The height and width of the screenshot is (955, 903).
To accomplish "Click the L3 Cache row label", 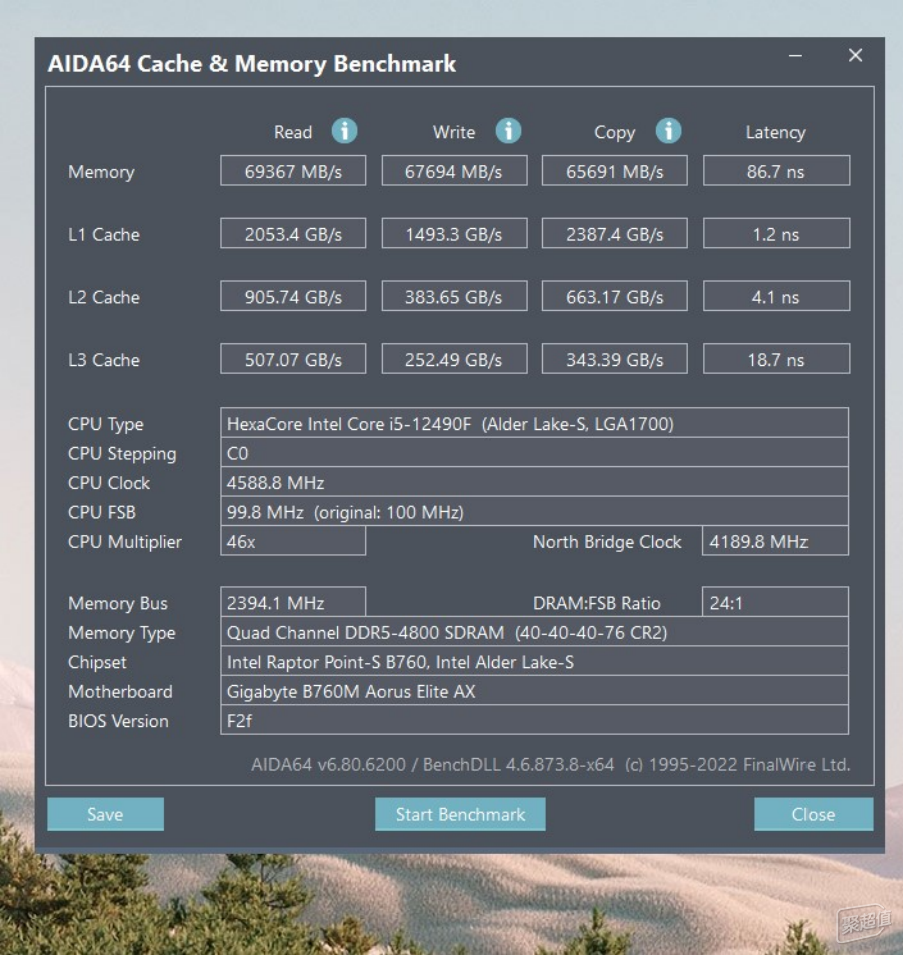I will pos(104,360).
